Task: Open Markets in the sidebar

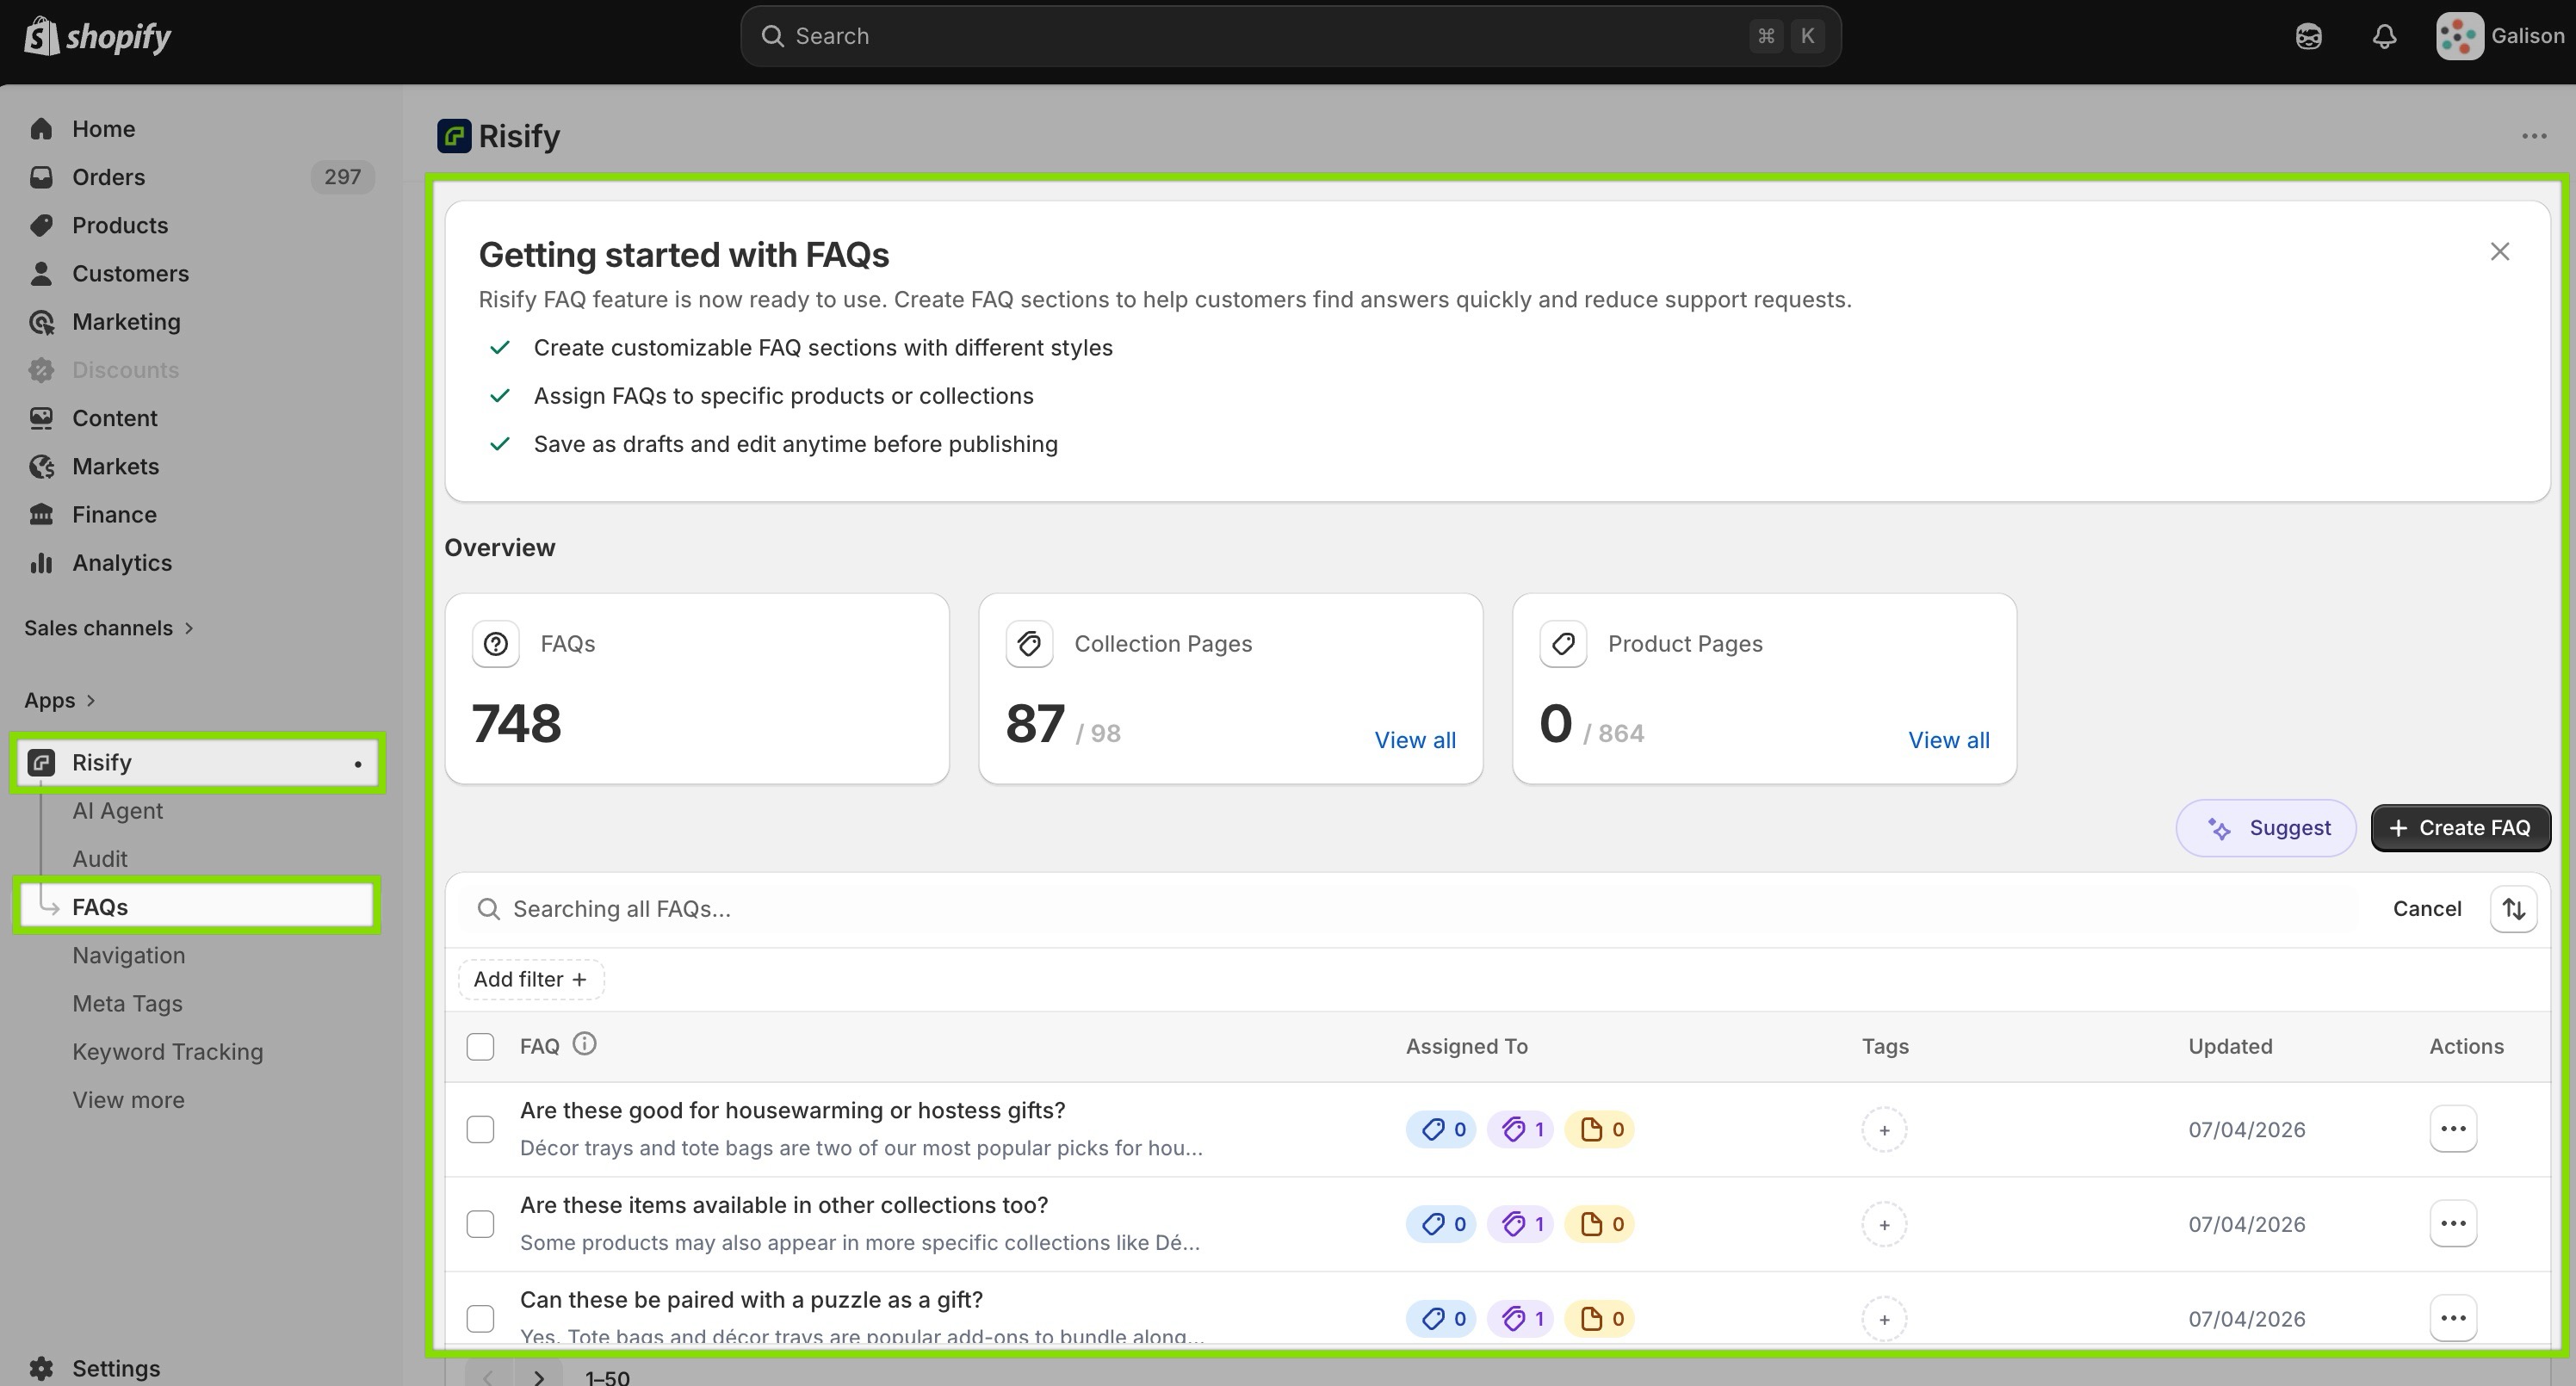Action: point(115,466)
